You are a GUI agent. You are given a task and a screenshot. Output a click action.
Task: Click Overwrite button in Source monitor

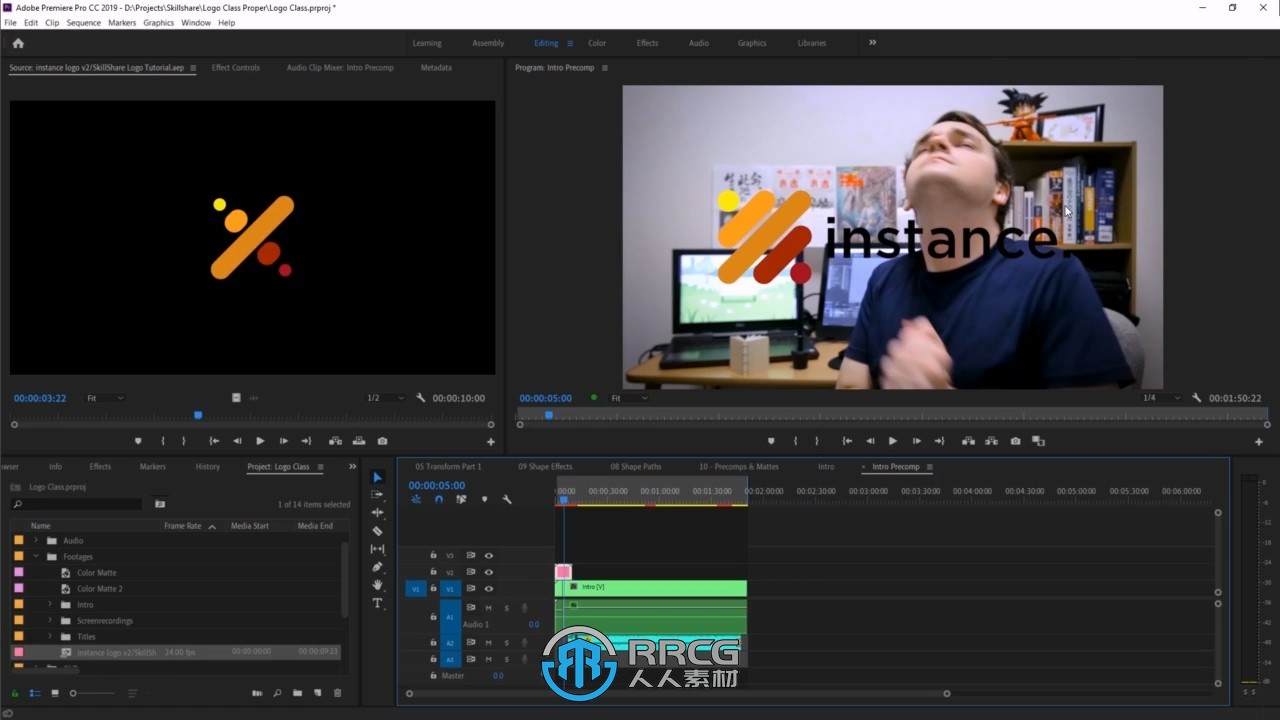[359, 441]
